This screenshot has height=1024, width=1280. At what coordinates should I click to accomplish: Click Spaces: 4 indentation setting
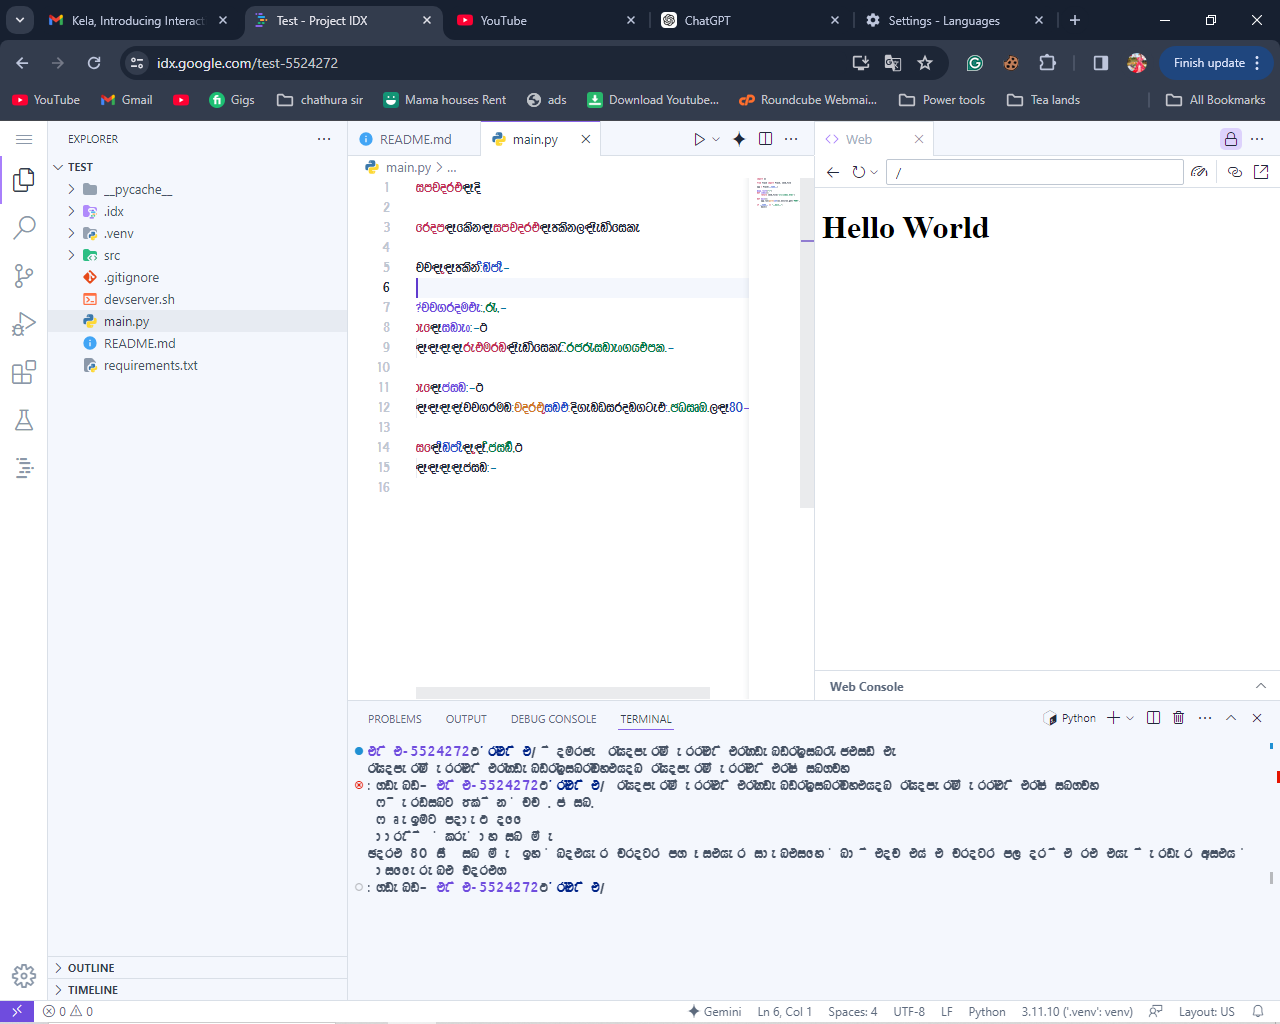[x=852, y=1011]
